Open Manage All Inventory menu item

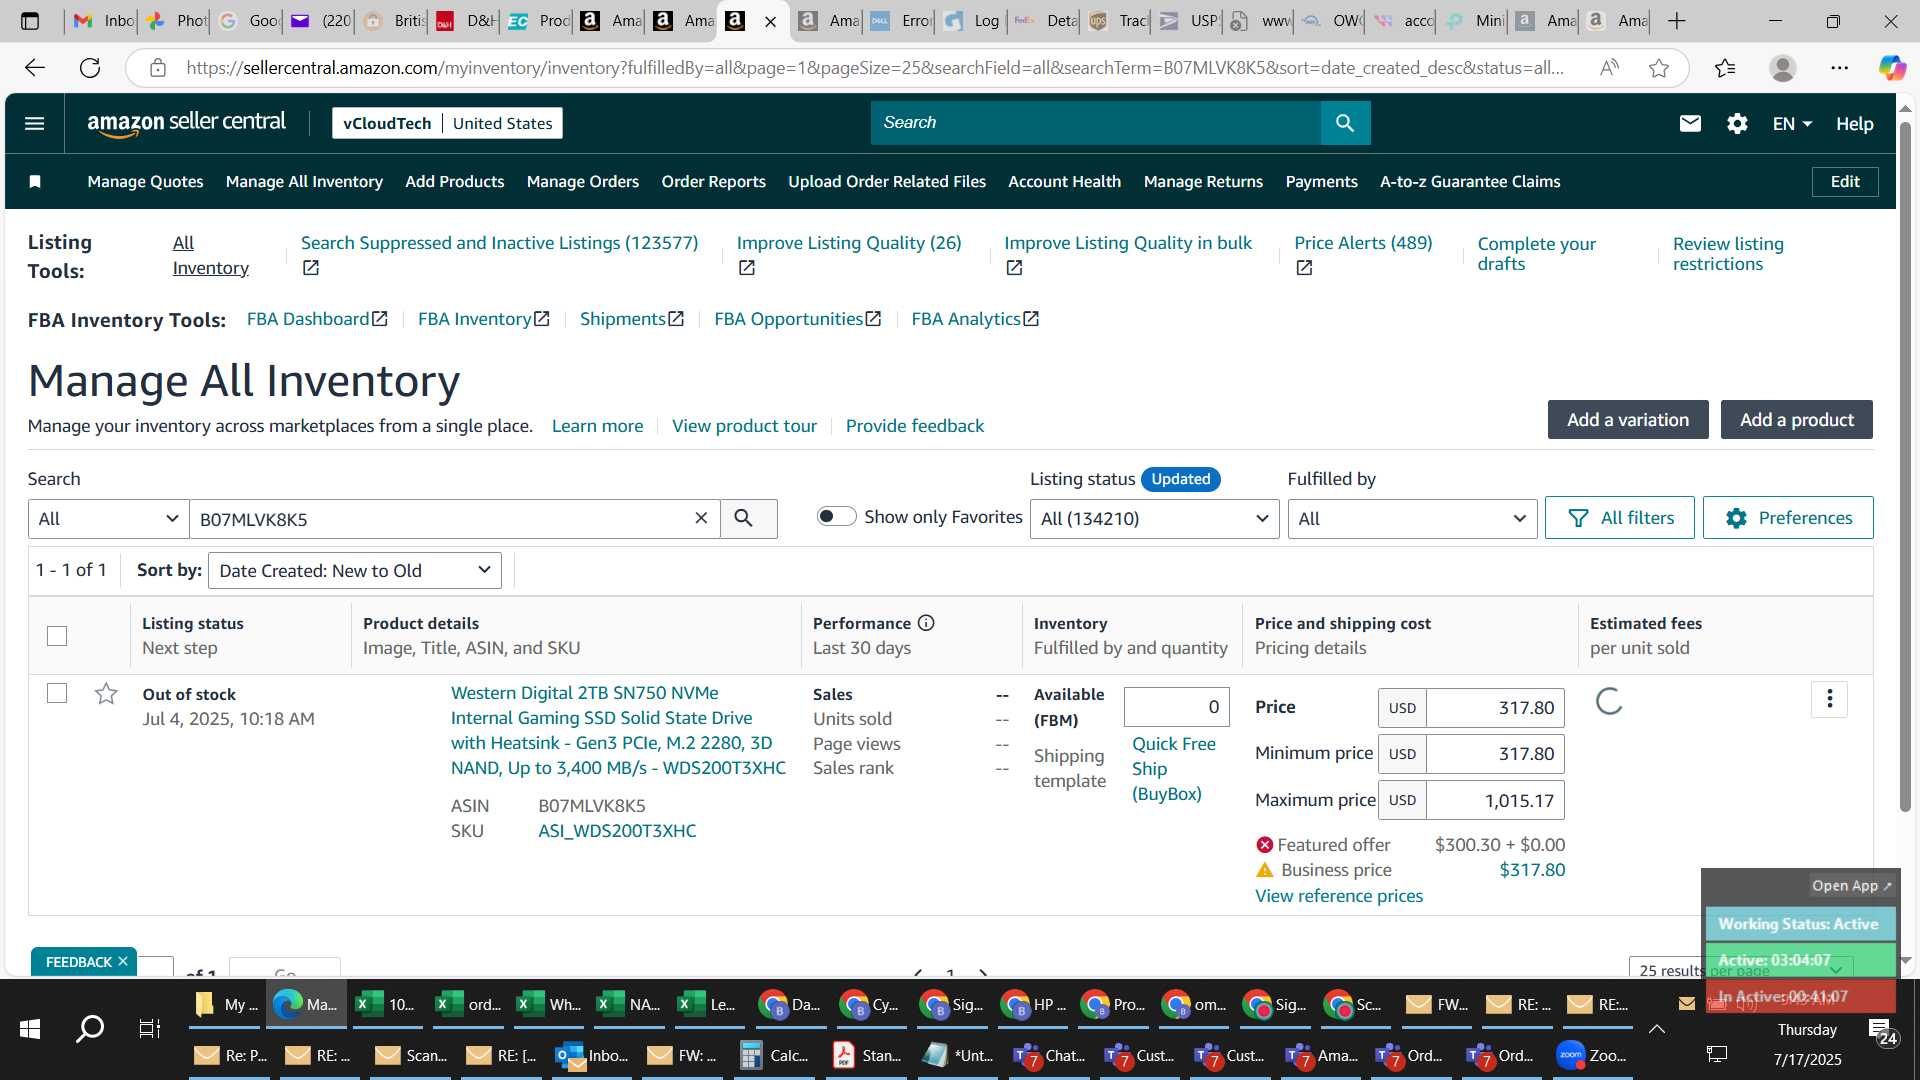pyautogui.click(x=304, y=181)
